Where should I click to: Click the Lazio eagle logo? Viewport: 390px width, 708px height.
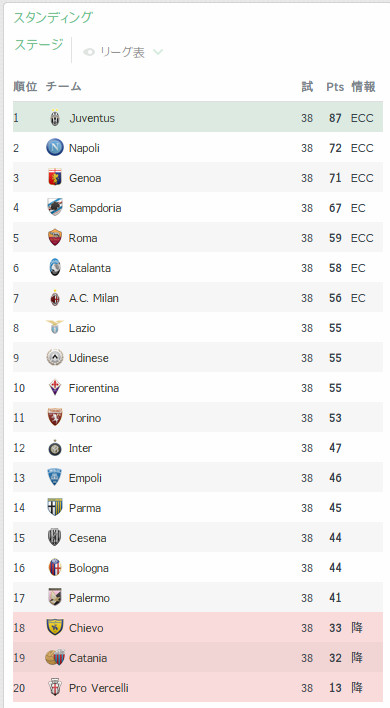55,327
